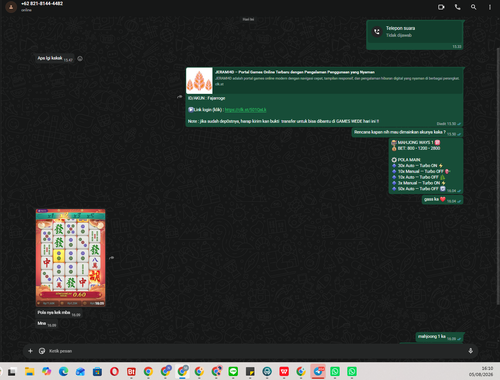Open the taskbar clock and date

[481, 371]
